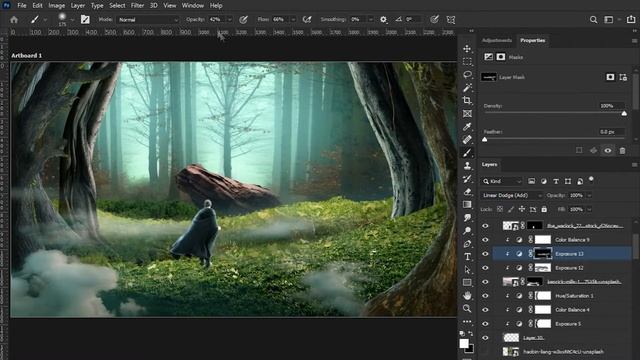The width and height of the screenshot is (640, 360).
Task: Open the Kind filter dropdown in Layers
Action: click(502, 181)
